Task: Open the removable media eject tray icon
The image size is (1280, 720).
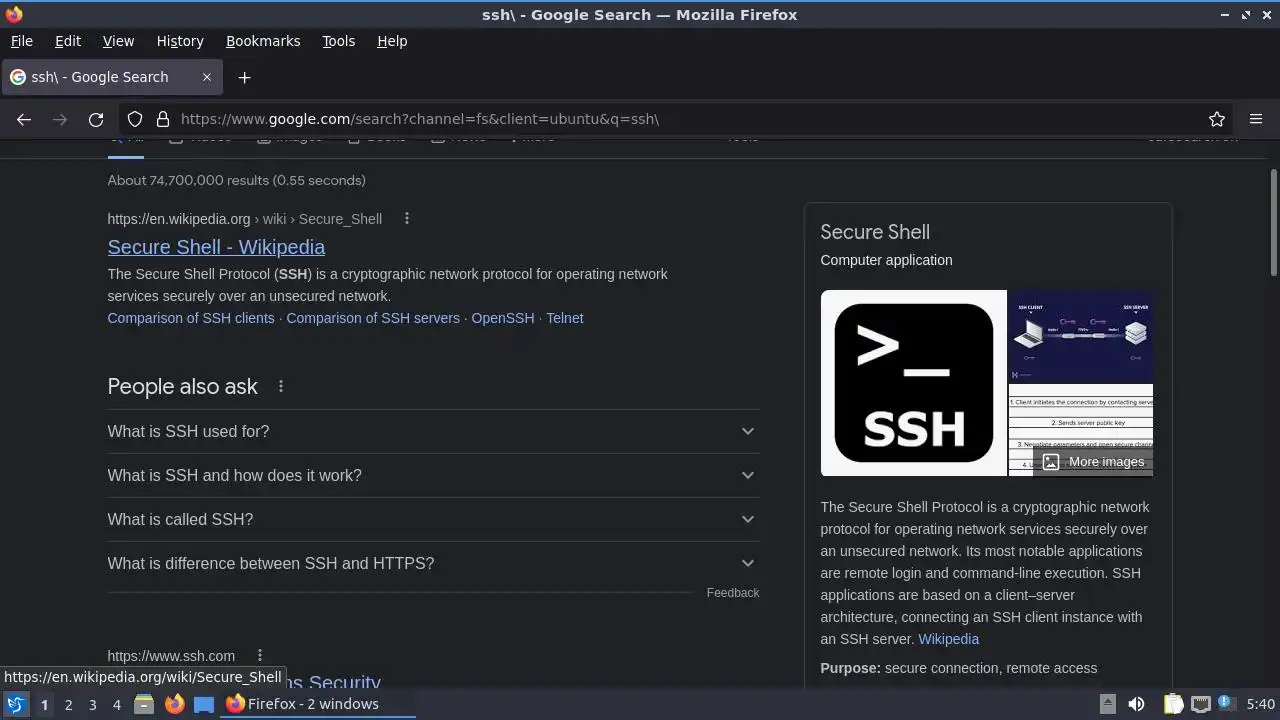Action: [1108, 704]
